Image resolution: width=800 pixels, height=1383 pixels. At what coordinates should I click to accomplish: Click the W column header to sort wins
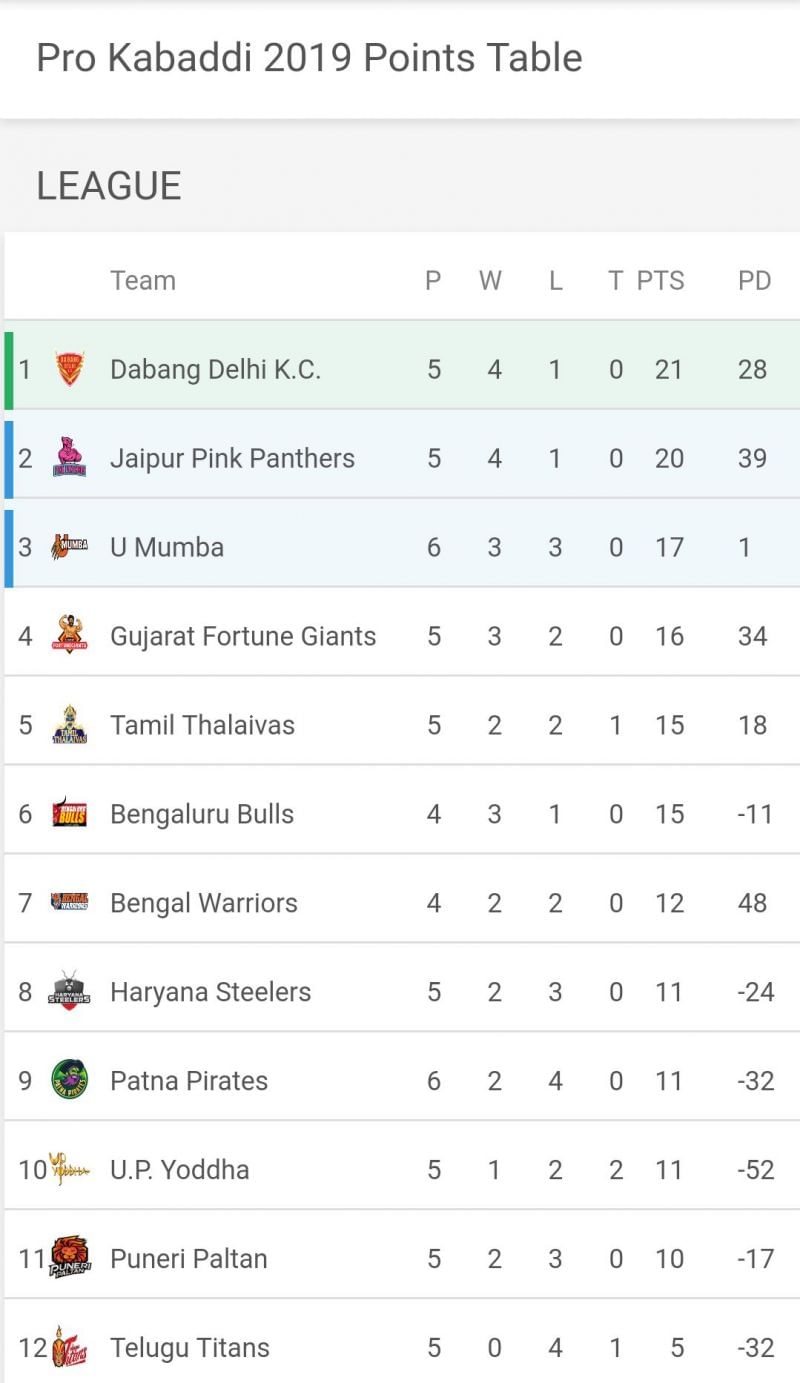coord(491,281)
